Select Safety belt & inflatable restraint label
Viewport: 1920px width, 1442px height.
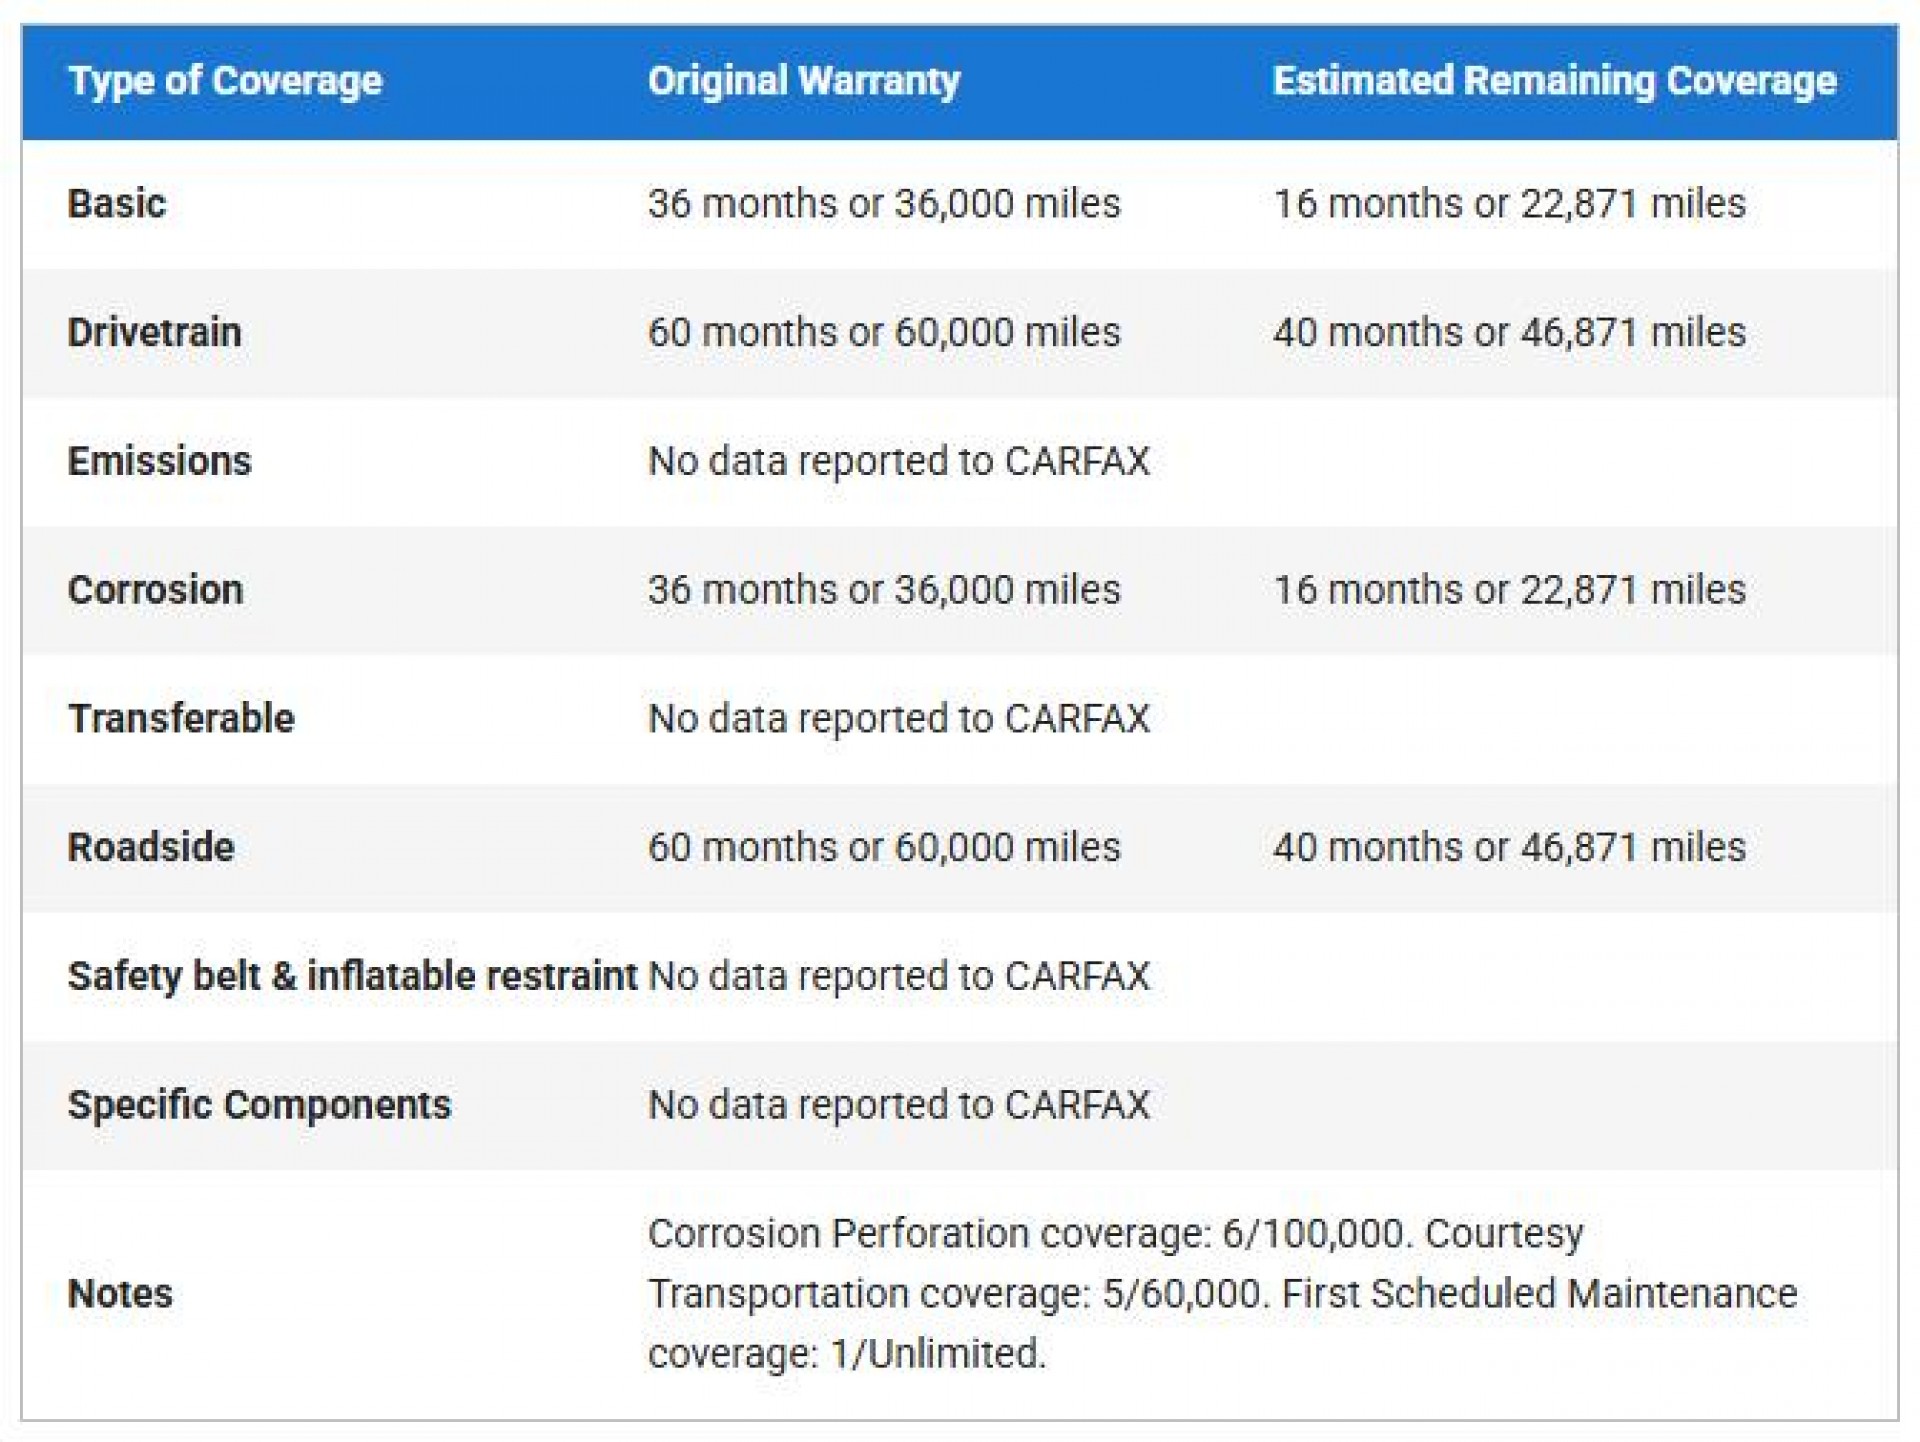(352, 976)
